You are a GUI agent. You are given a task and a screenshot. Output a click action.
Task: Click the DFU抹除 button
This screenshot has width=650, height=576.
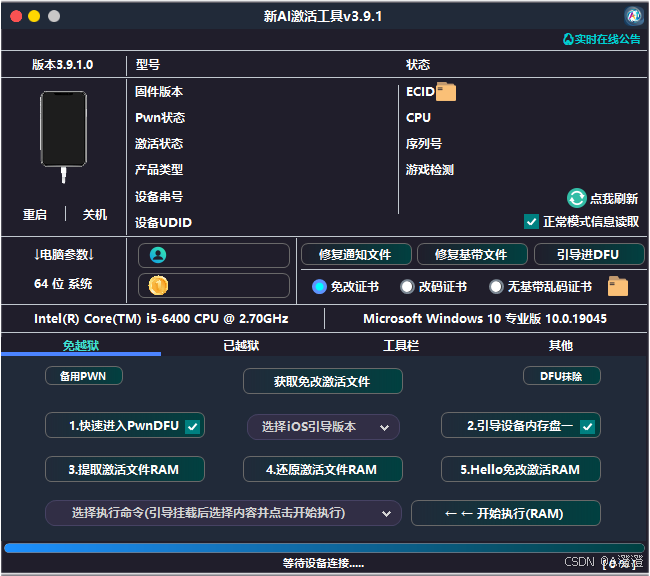(x=562, y=376)
